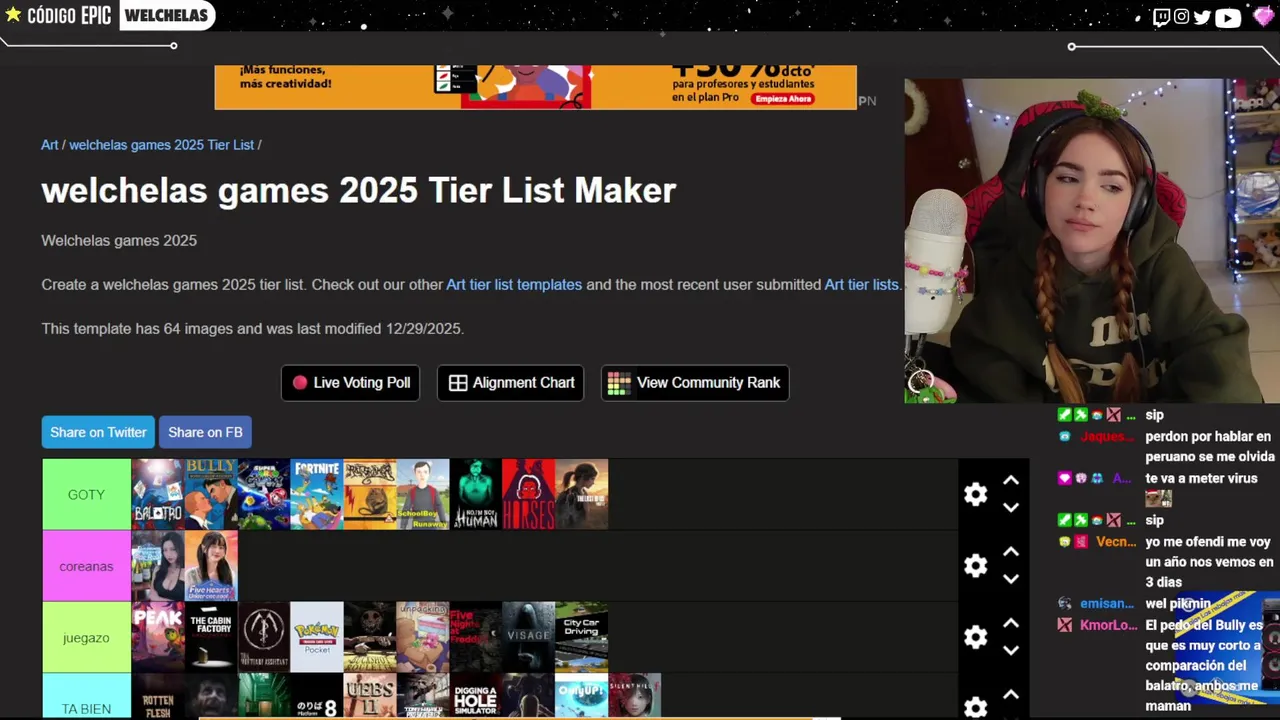The width and height of the screenshot is (1280, 720).
Task: Click the YouTube icon in the overlay
Action: click(1228, 17)
